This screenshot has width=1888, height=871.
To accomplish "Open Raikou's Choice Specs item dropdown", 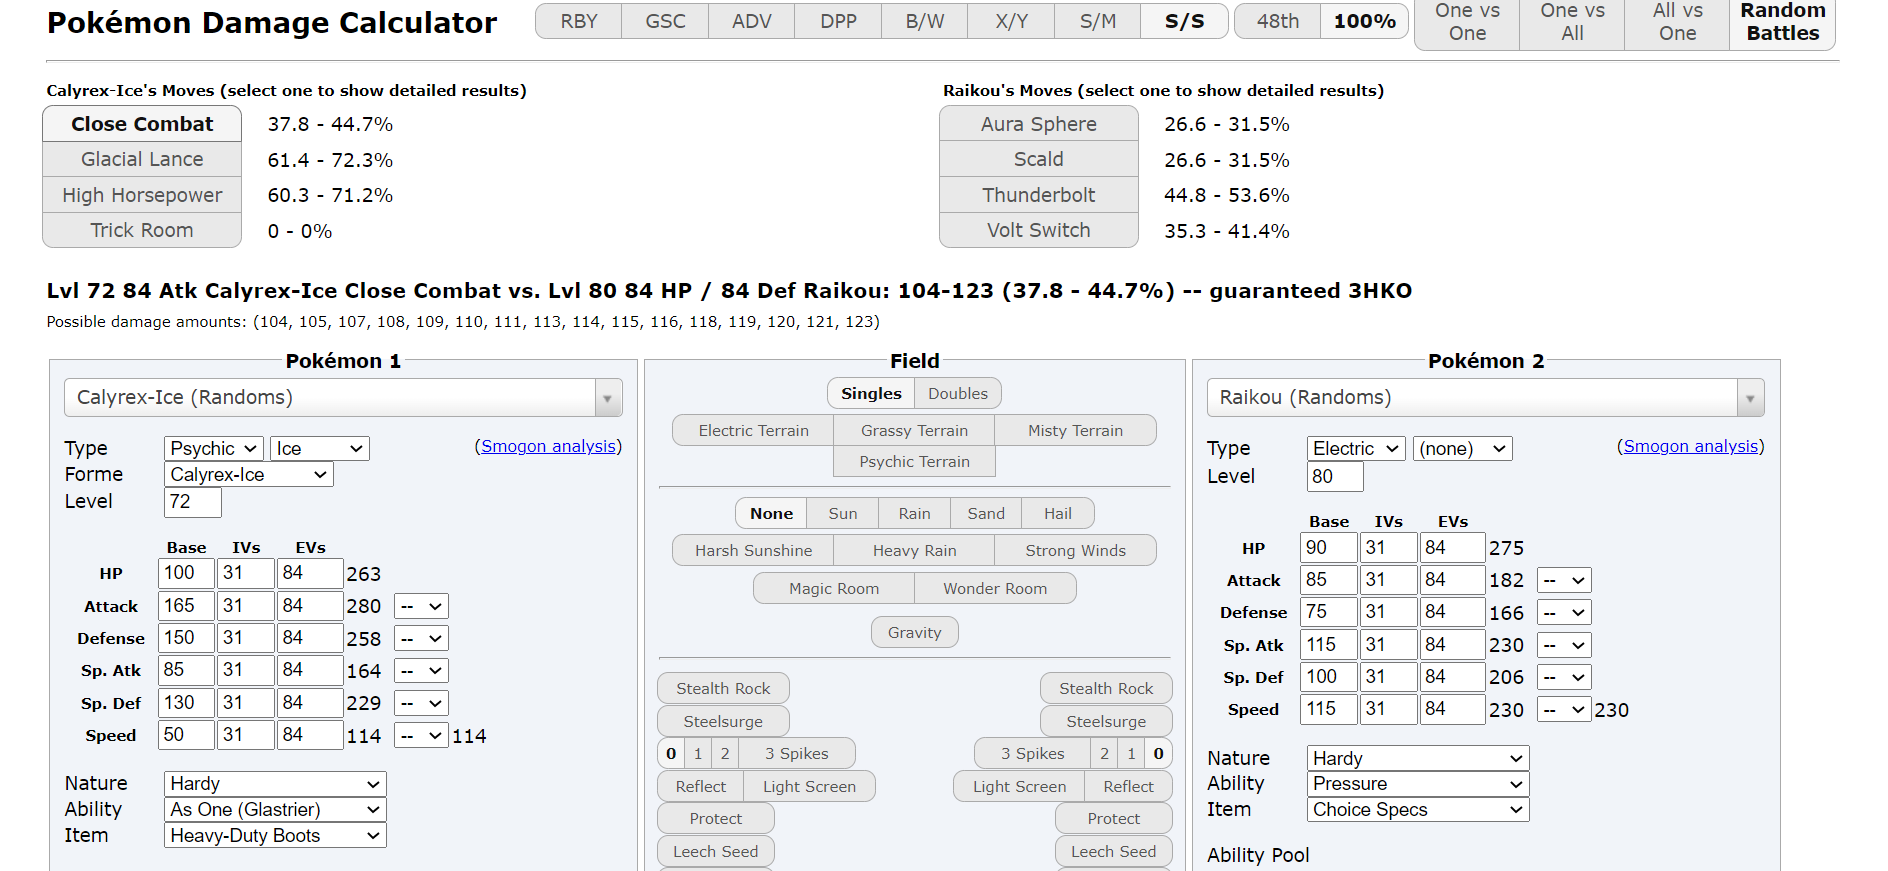I will (x=1418, y=810).
